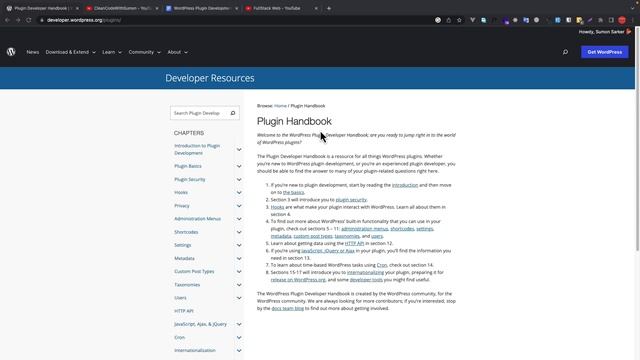Click the Vue devtools extension icon
Screen dimensions: 640x360
pos(473,20)
